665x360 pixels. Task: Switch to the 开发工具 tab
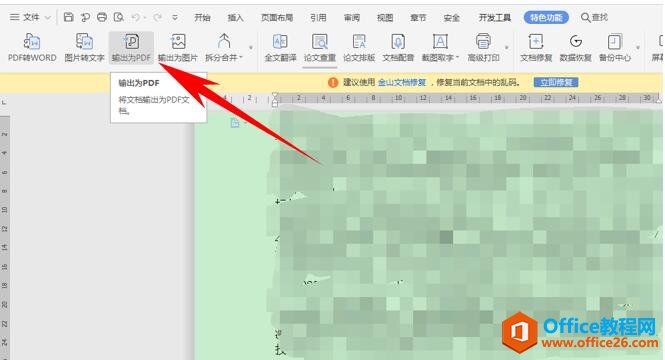pyautogui.click(x=495, y=17)
